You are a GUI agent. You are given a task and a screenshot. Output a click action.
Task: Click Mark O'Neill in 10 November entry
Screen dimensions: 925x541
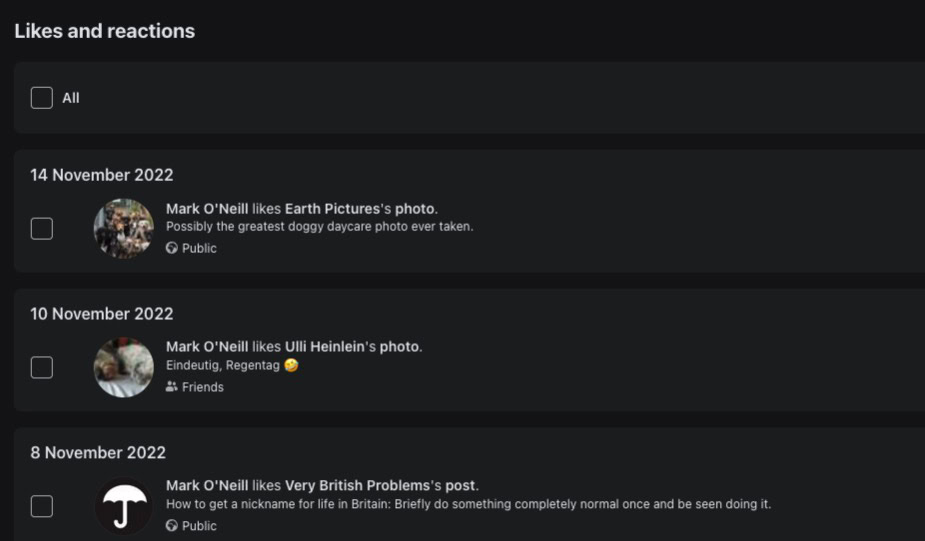(207, 347)
